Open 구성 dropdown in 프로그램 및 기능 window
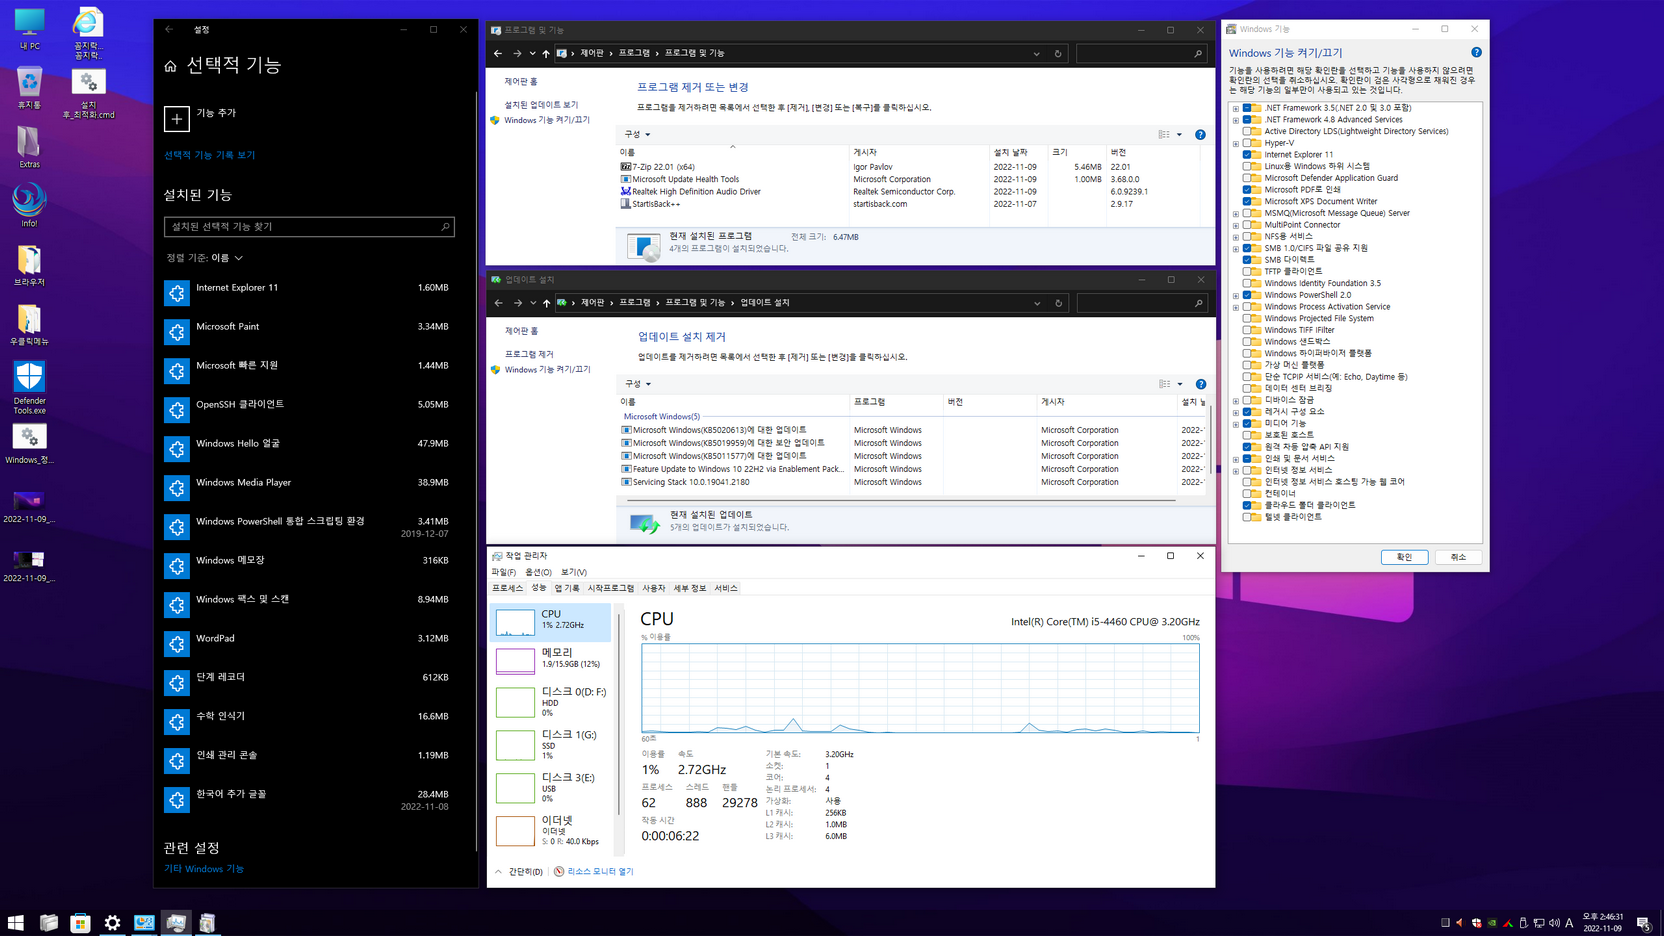This screenshot has height=936, width=1664. (x=637, y=134)
